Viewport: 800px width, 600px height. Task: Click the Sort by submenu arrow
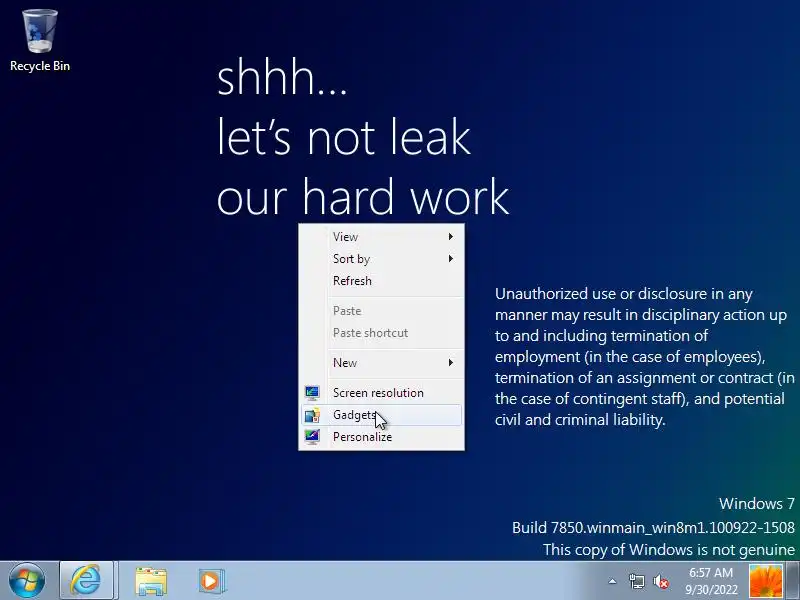451,259
